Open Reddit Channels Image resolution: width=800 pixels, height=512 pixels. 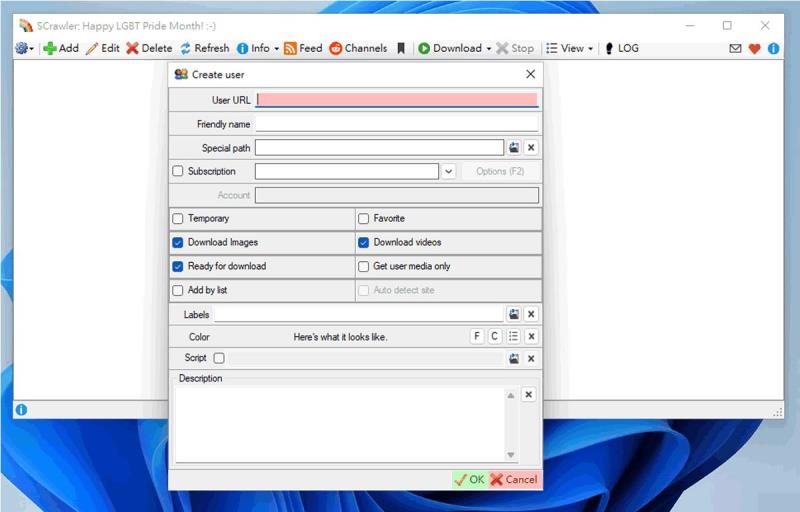pyautogui.click(x=358, y=48)
